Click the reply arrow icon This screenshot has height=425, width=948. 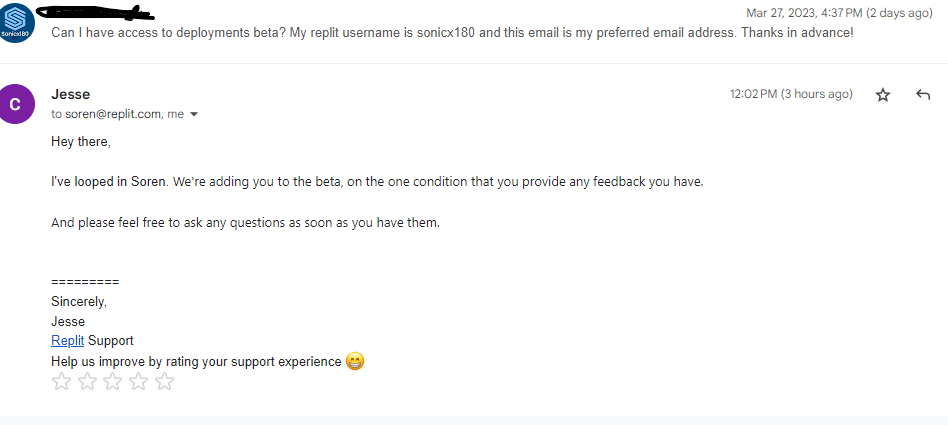point(923,95)
